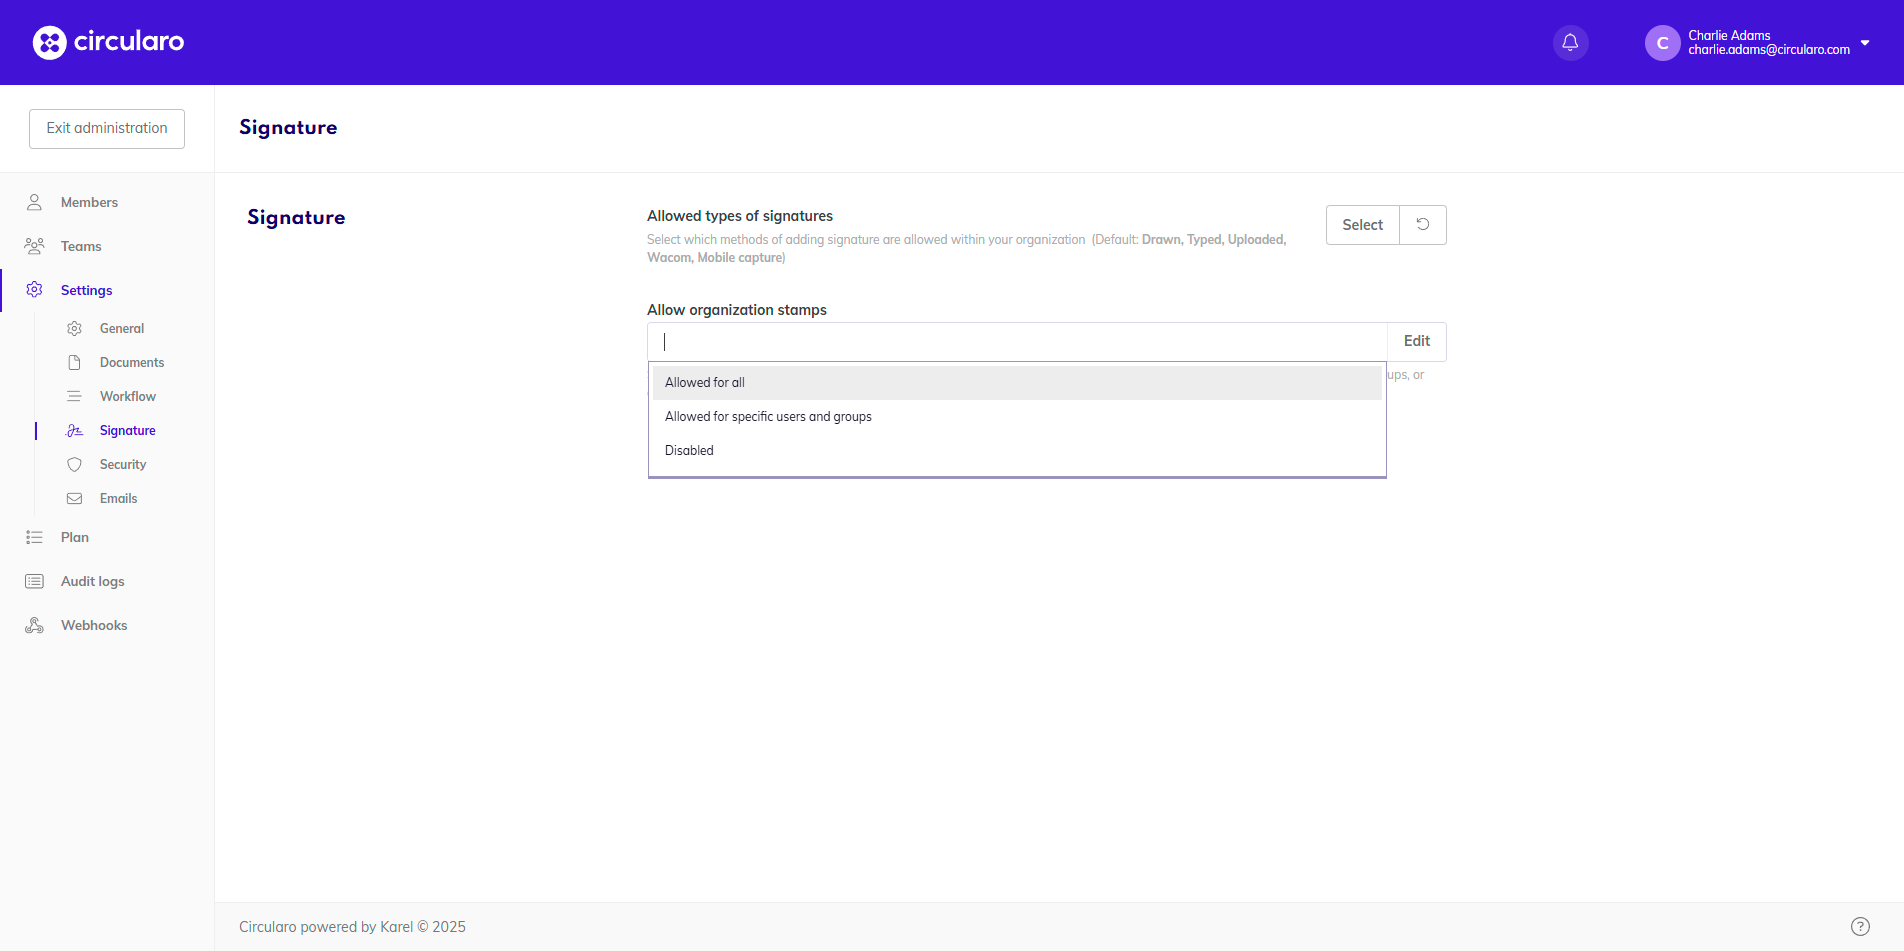The height and width of the screenshot is (951, 1904).
Task: Click the Emails envelope icon
Action: click(x=74, y=498)
